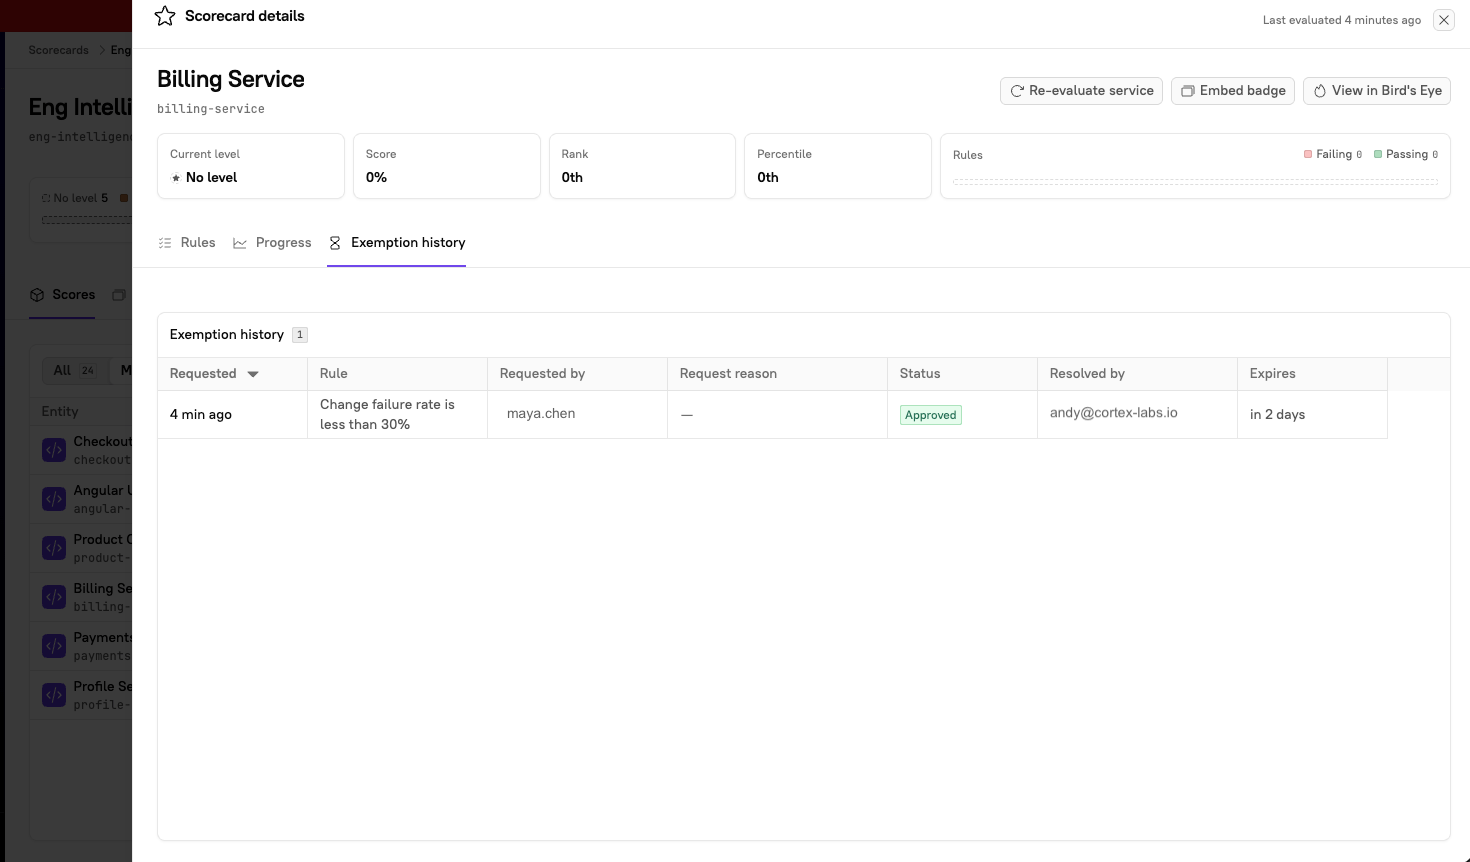Select the All 24 filter in background page

[x=74, y=370]
